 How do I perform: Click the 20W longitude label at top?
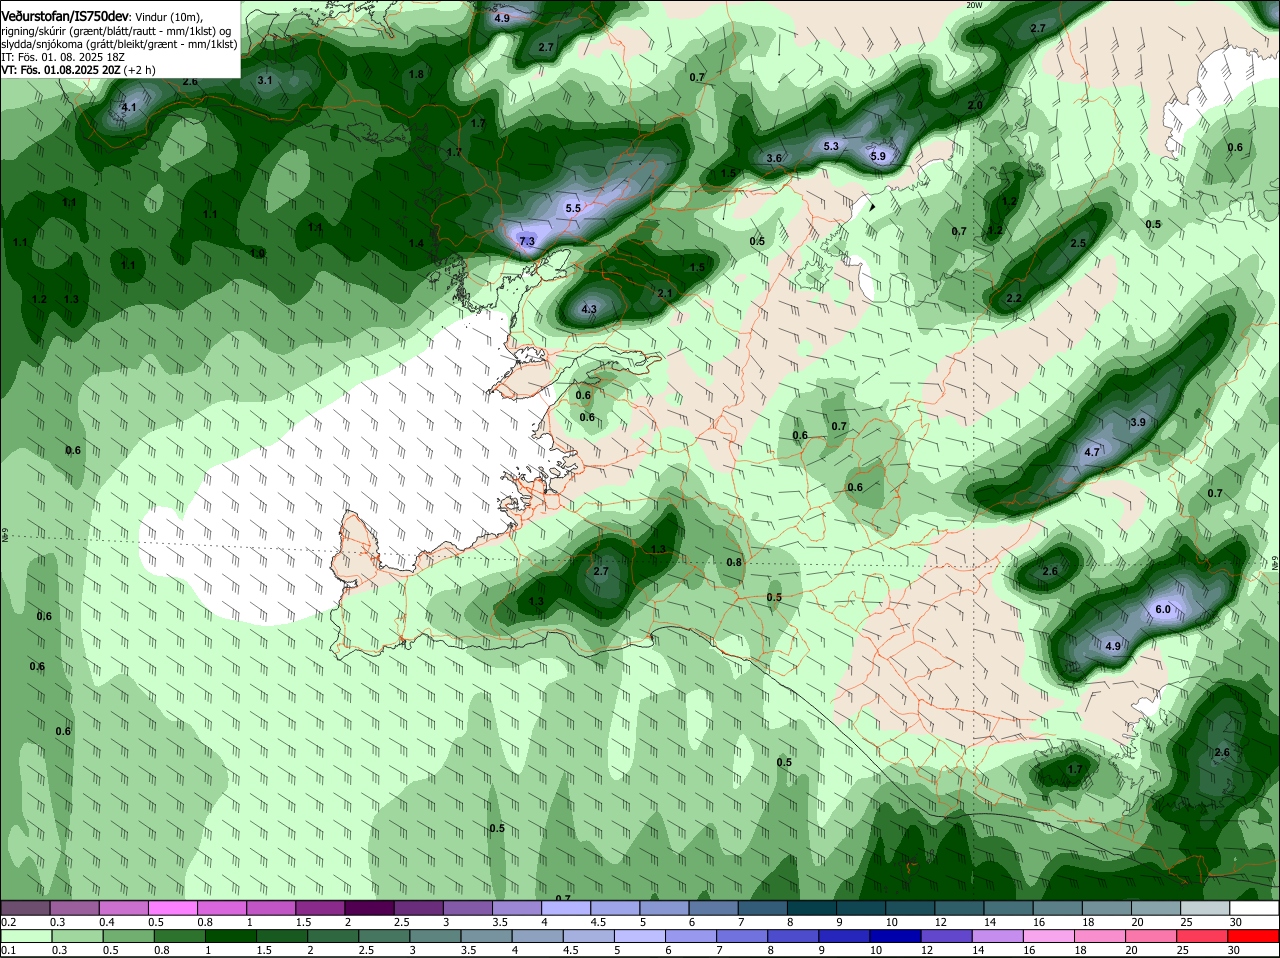975,5
